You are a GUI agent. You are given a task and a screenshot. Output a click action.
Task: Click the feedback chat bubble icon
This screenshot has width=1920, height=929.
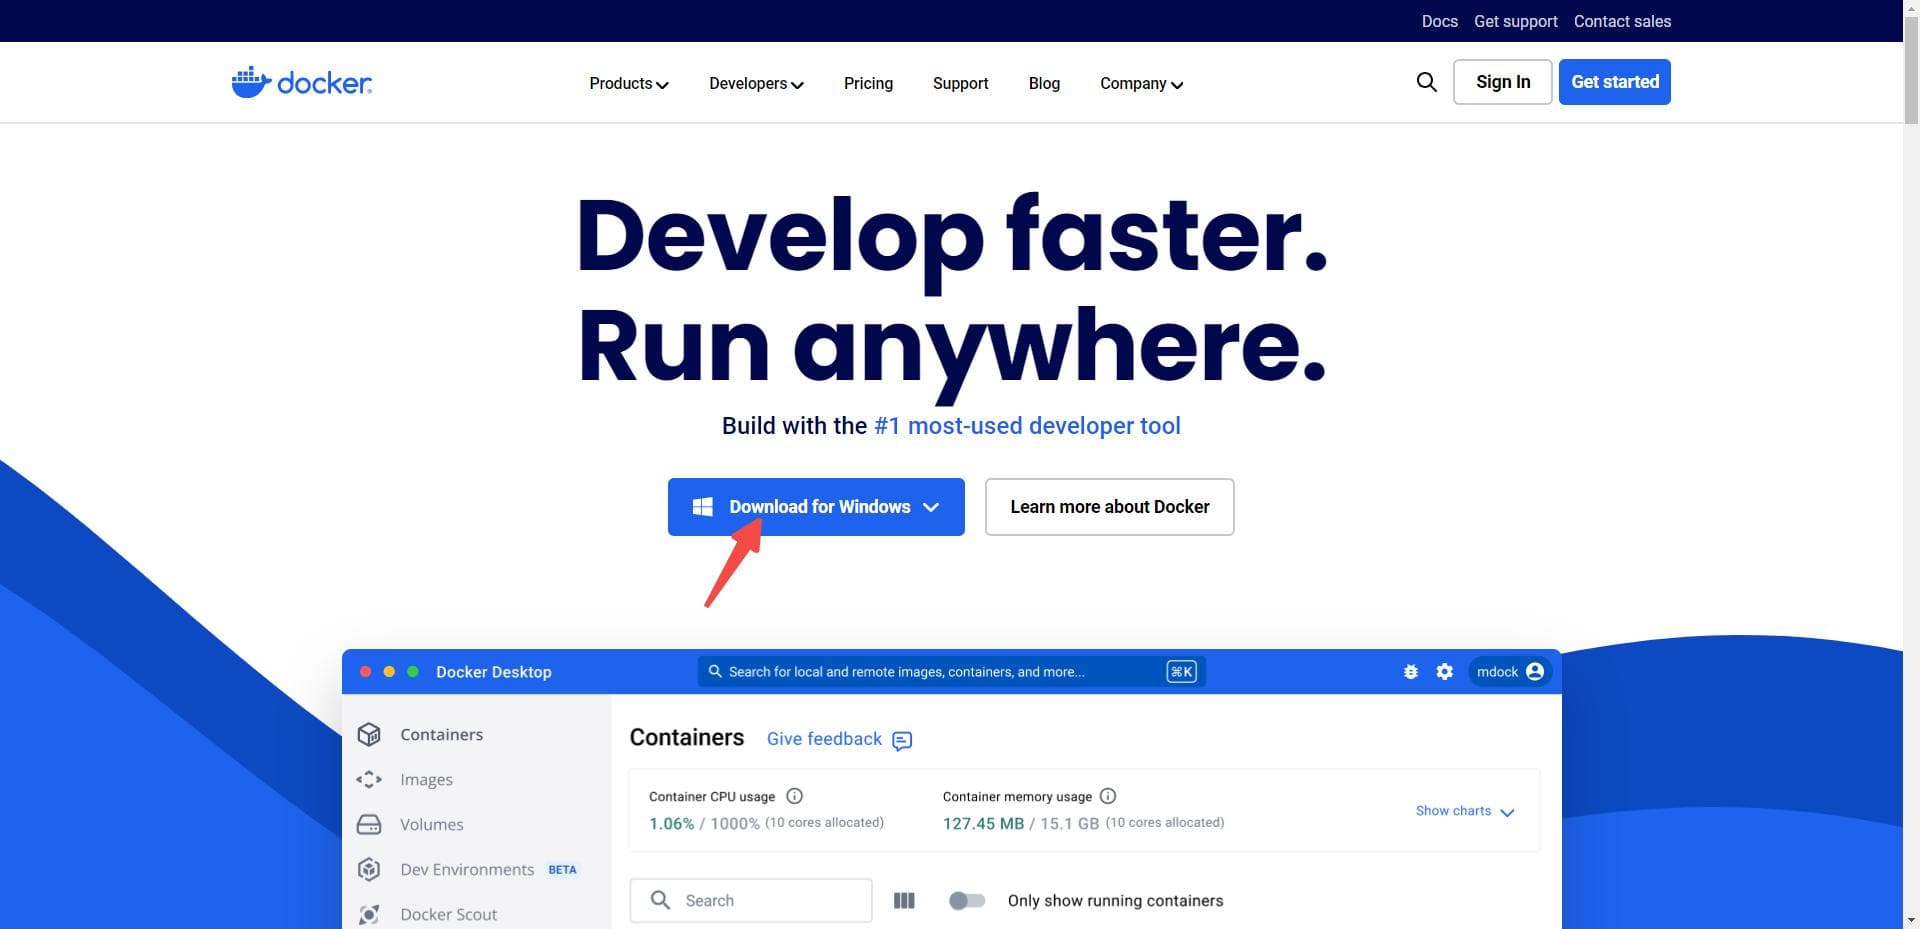click(902, 740)
